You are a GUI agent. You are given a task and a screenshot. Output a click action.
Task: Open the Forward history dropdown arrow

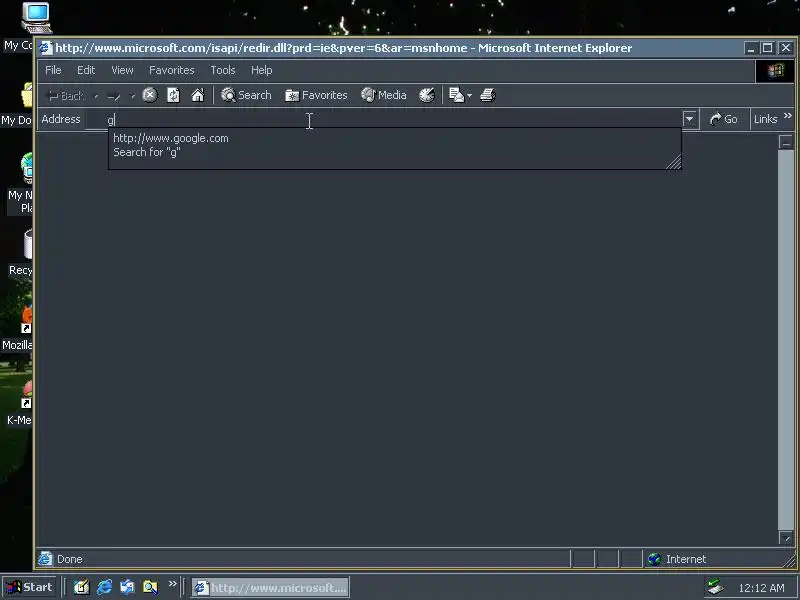(x=132, y=95)
